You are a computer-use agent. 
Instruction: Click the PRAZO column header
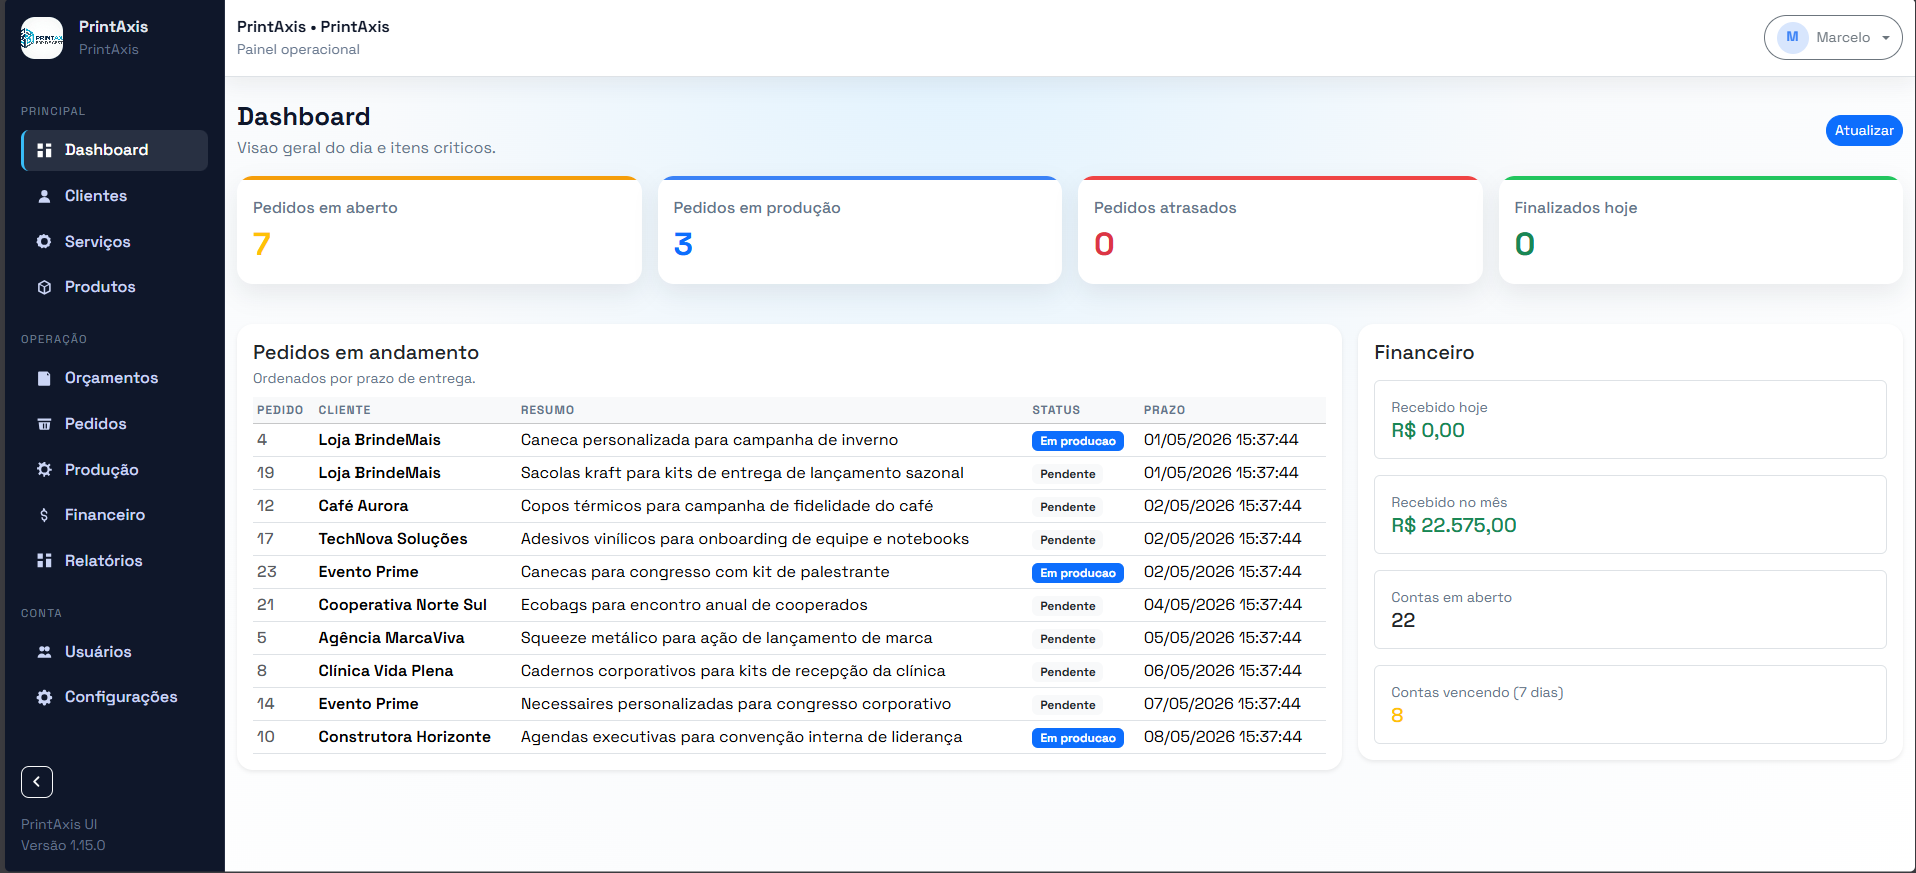coord(1165,410)
